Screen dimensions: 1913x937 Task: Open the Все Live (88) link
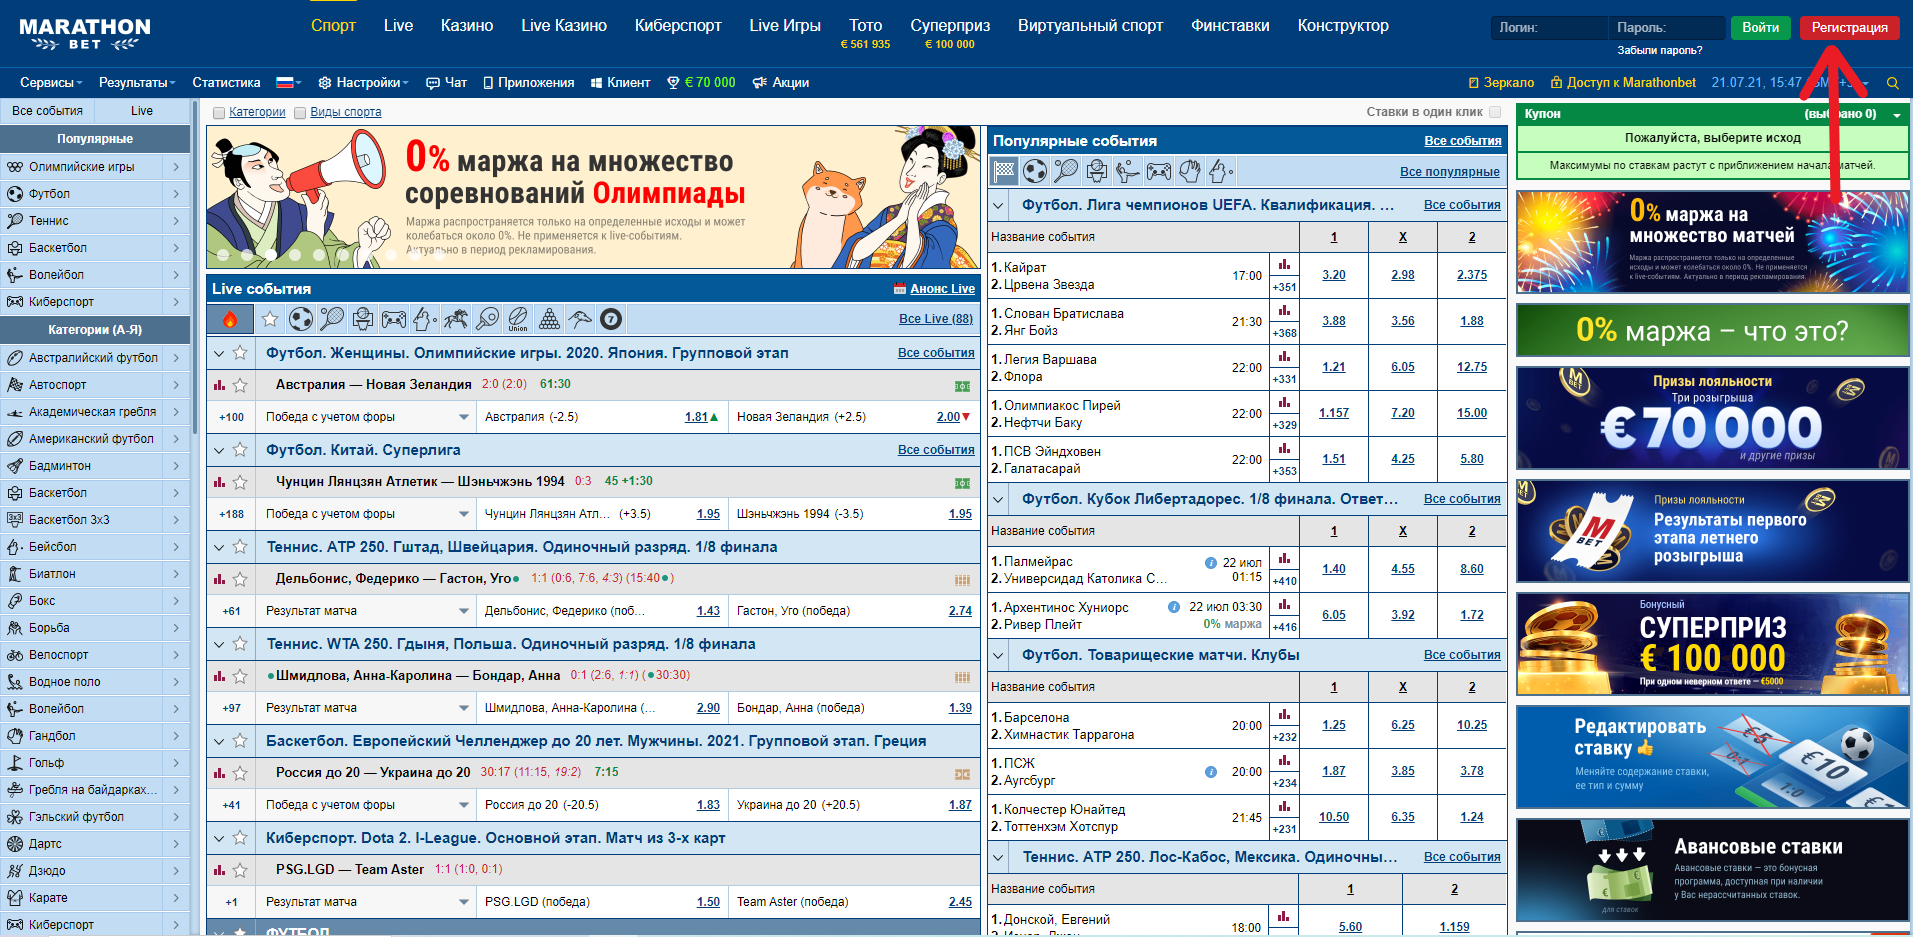(936, 319)
